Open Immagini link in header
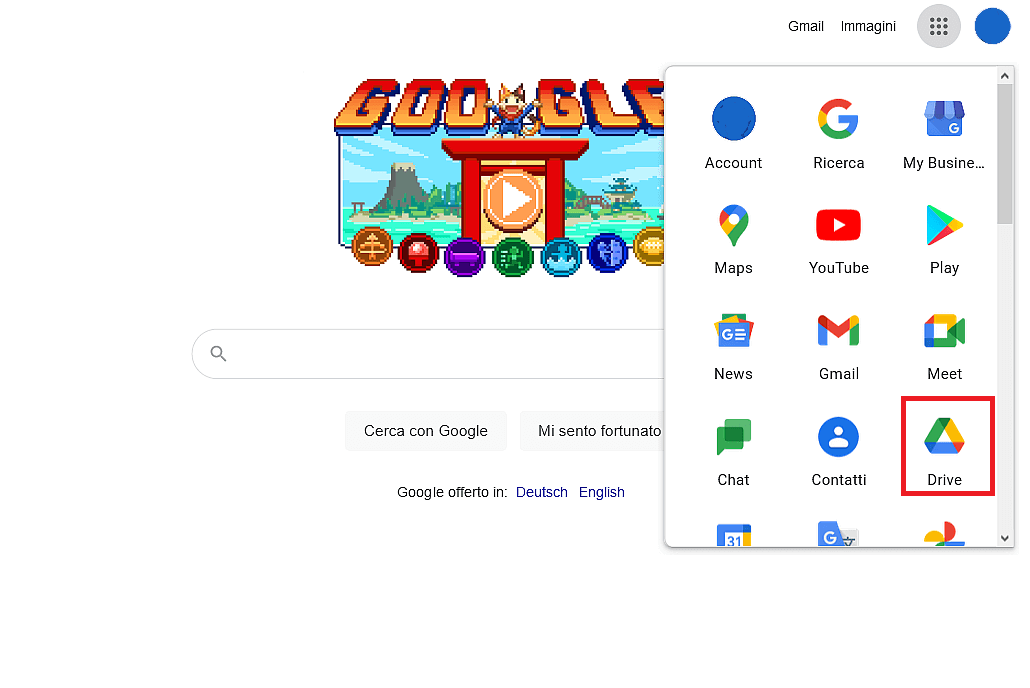Screen dimensions: 1030x688 (868, 26)
